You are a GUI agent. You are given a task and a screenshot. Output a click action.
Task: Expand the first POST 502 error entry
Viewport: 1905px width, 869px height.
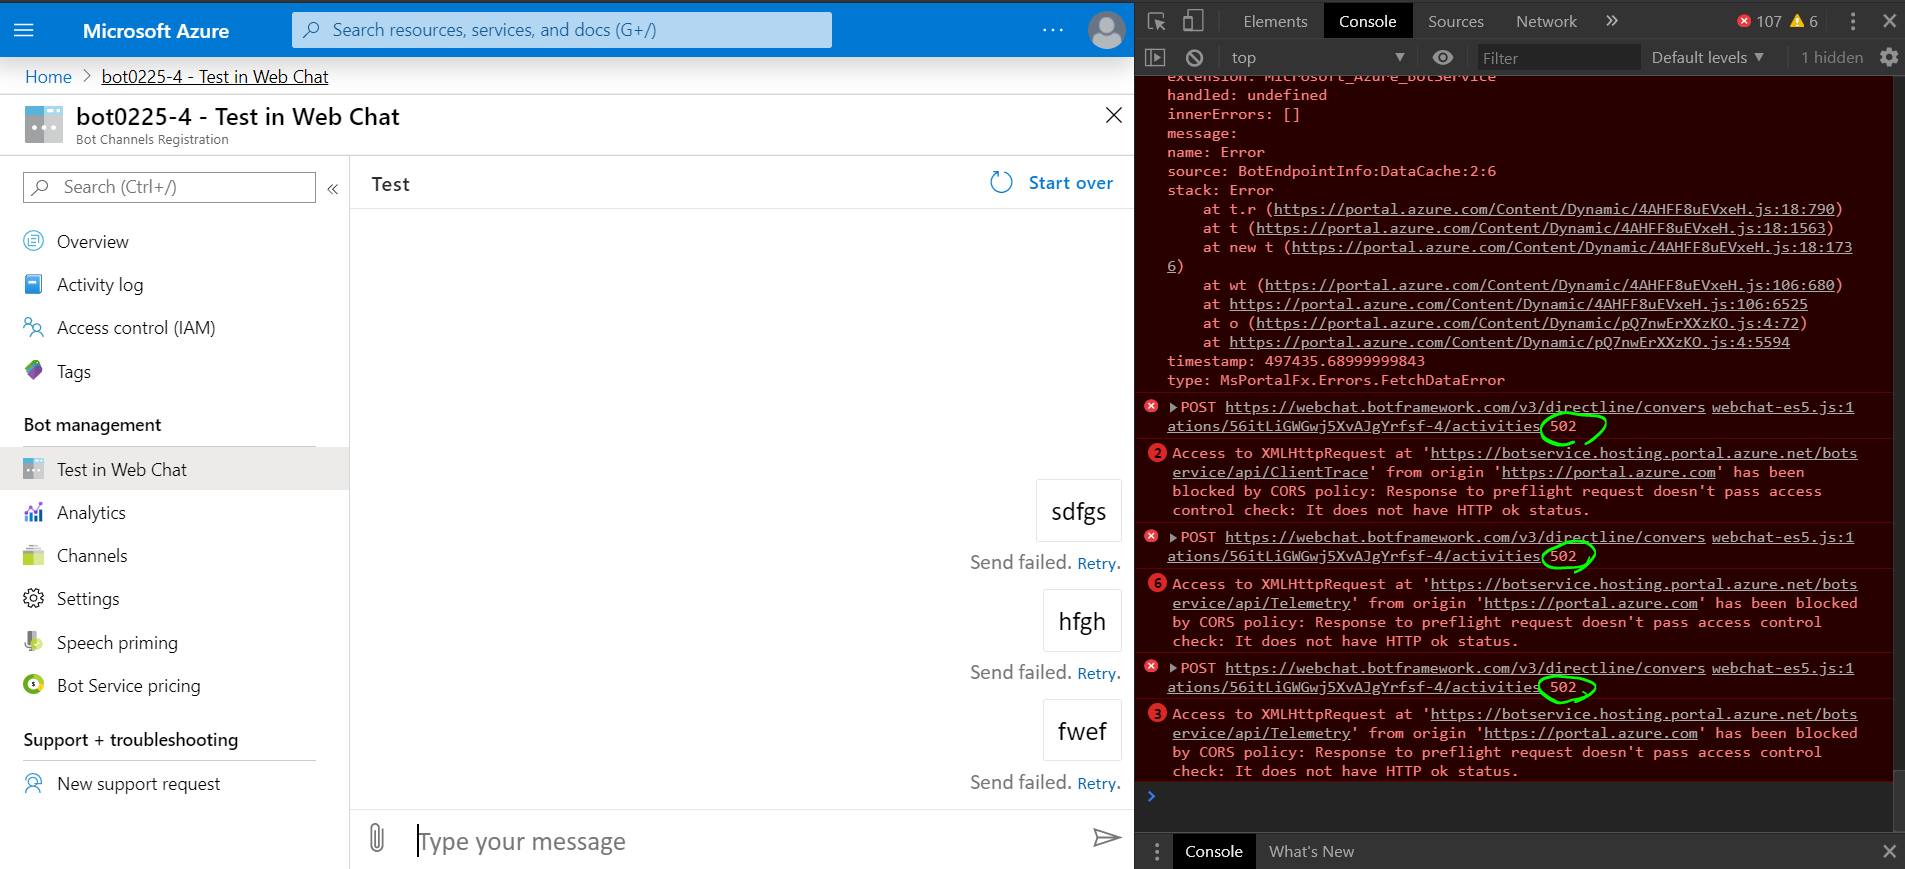pyautogui.click(x=1173, y=408)
